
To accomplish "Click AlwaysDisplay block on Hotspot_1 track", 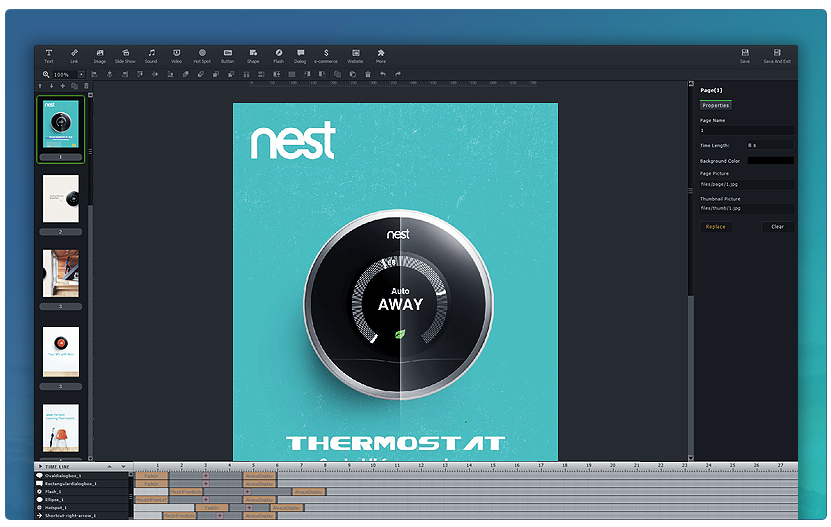I will [x=287, y=507].
